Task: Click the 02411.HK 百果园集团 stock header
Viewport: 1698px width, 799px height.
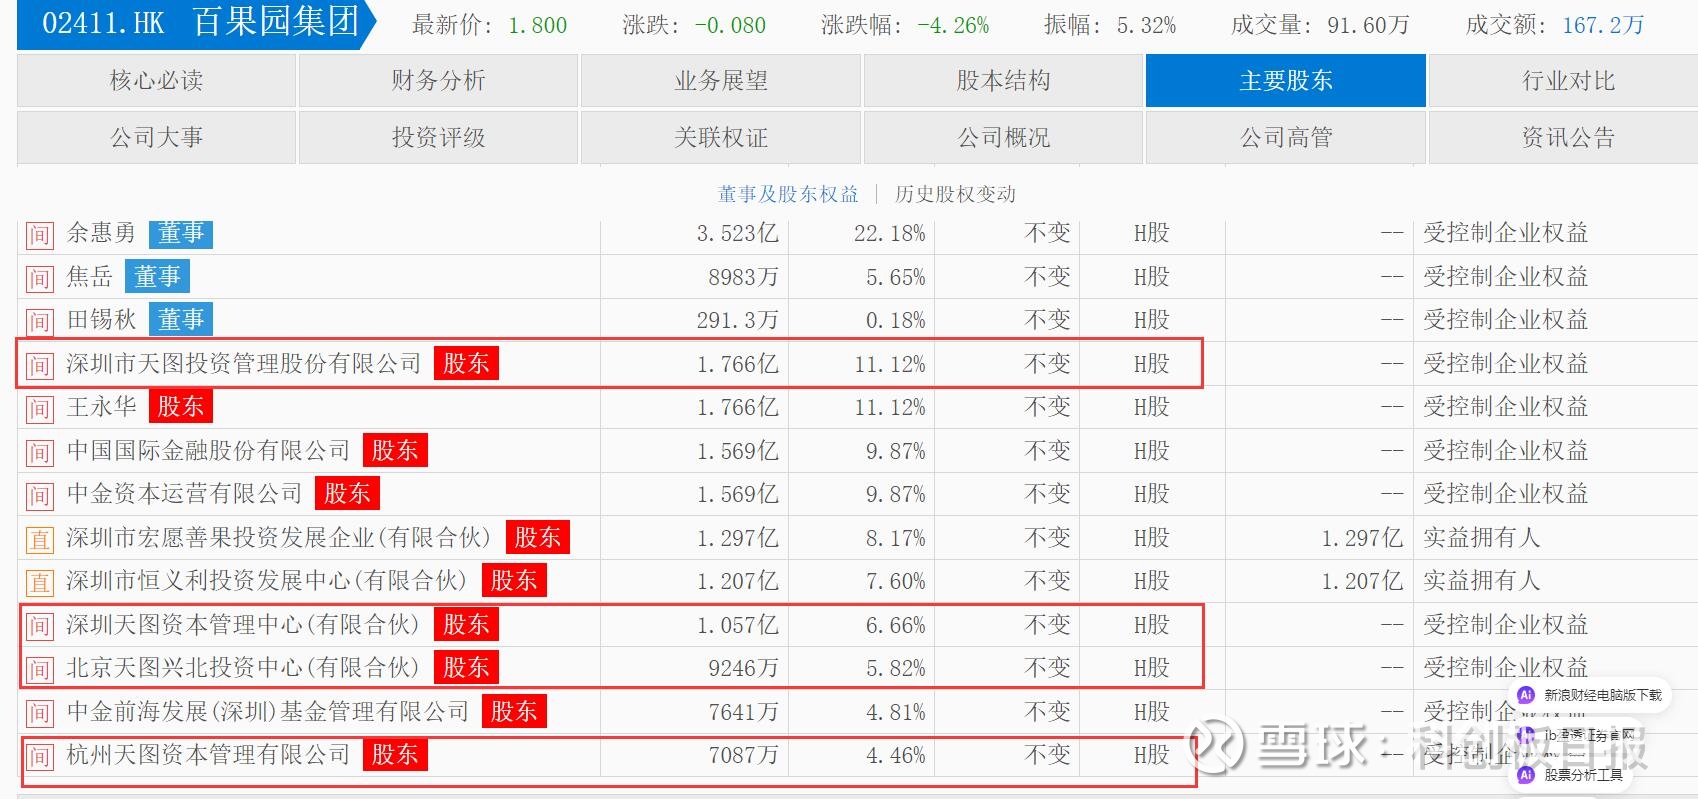Action: (198, 24)
